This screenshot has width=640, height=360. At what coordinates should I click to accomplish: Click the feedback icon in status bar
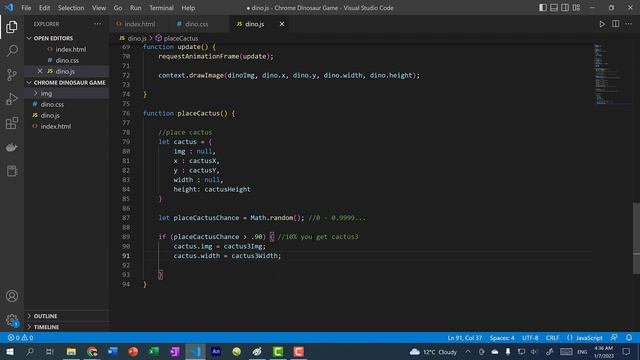[x=614, y=338]
